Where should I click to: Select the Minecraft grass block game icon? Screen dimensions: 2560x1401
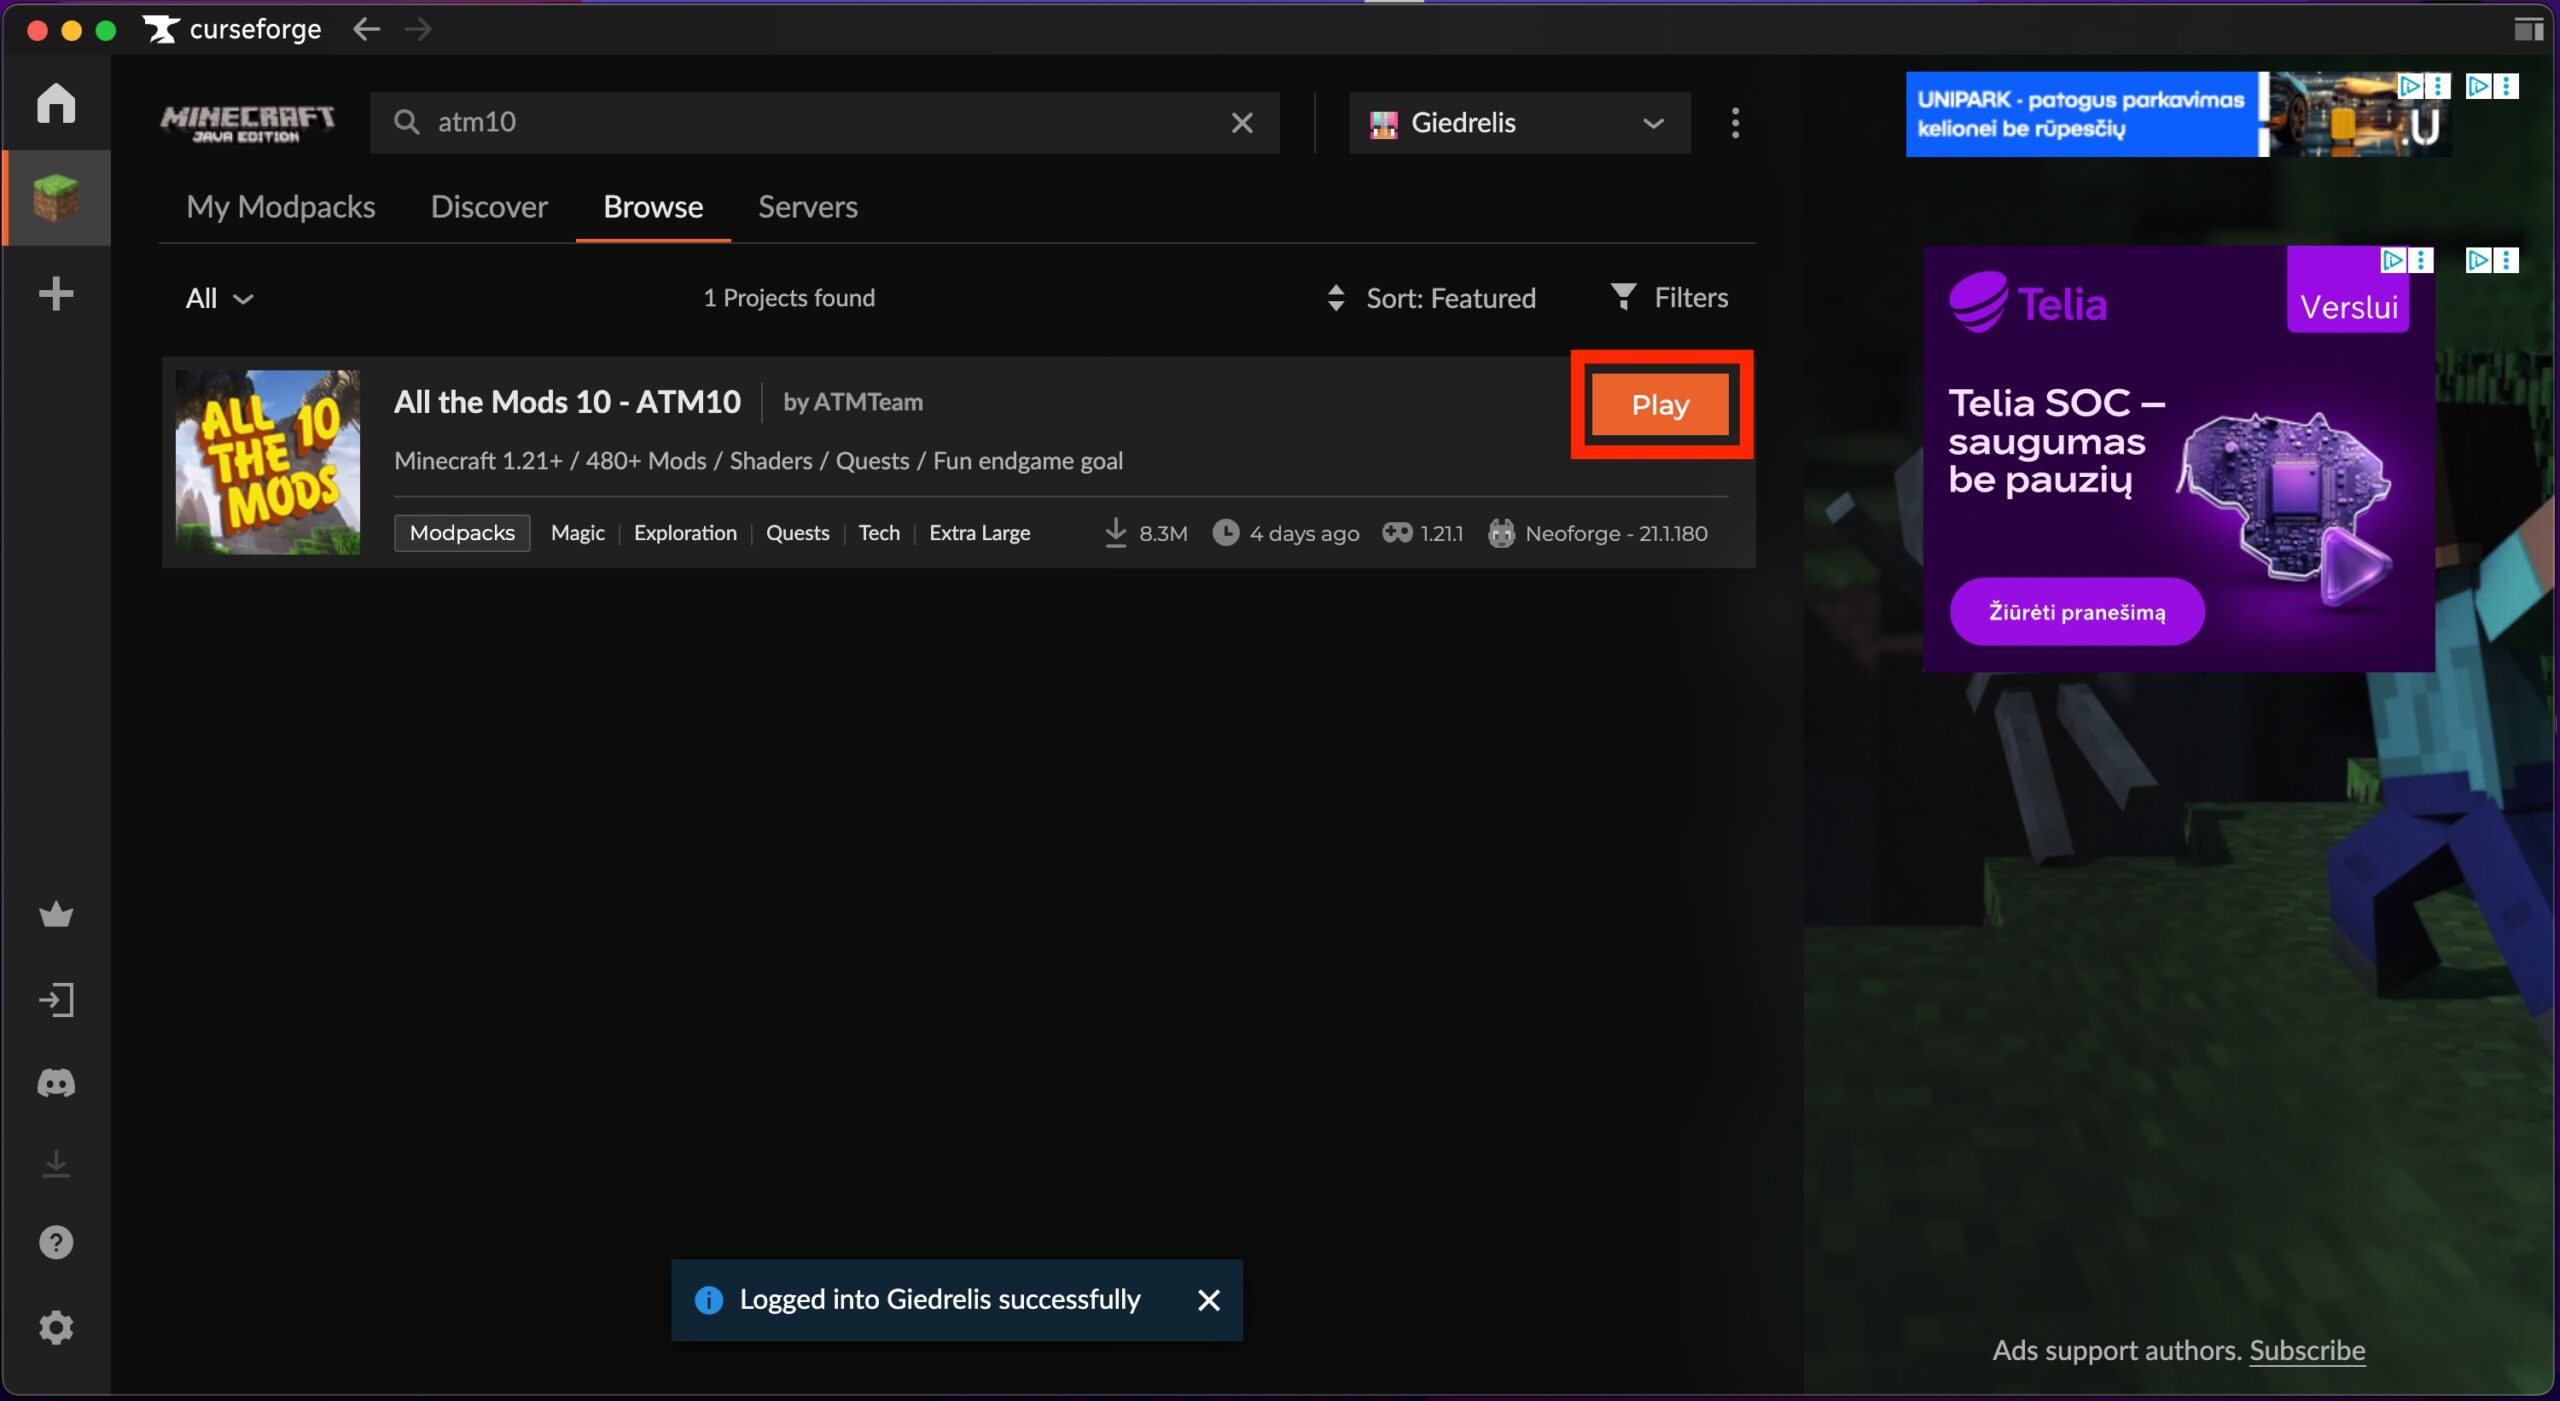[x=56, y=197]
